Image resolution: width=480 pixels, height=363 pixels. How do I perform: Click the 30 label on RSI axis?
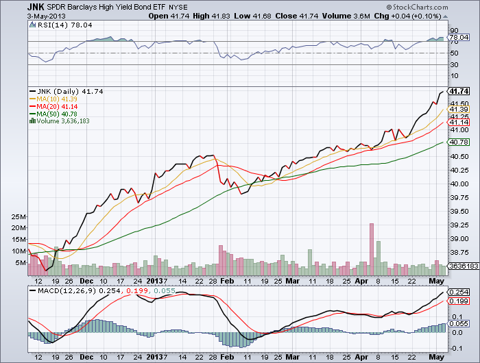454,64
